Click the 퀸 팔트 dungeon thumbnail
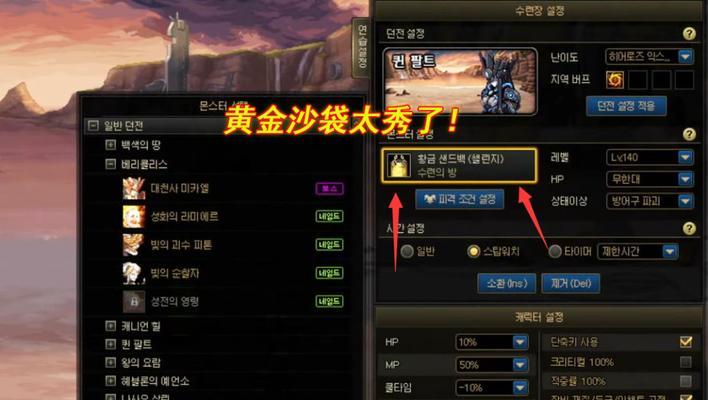This screenshot has width=708, height=400. pos(460,82)
